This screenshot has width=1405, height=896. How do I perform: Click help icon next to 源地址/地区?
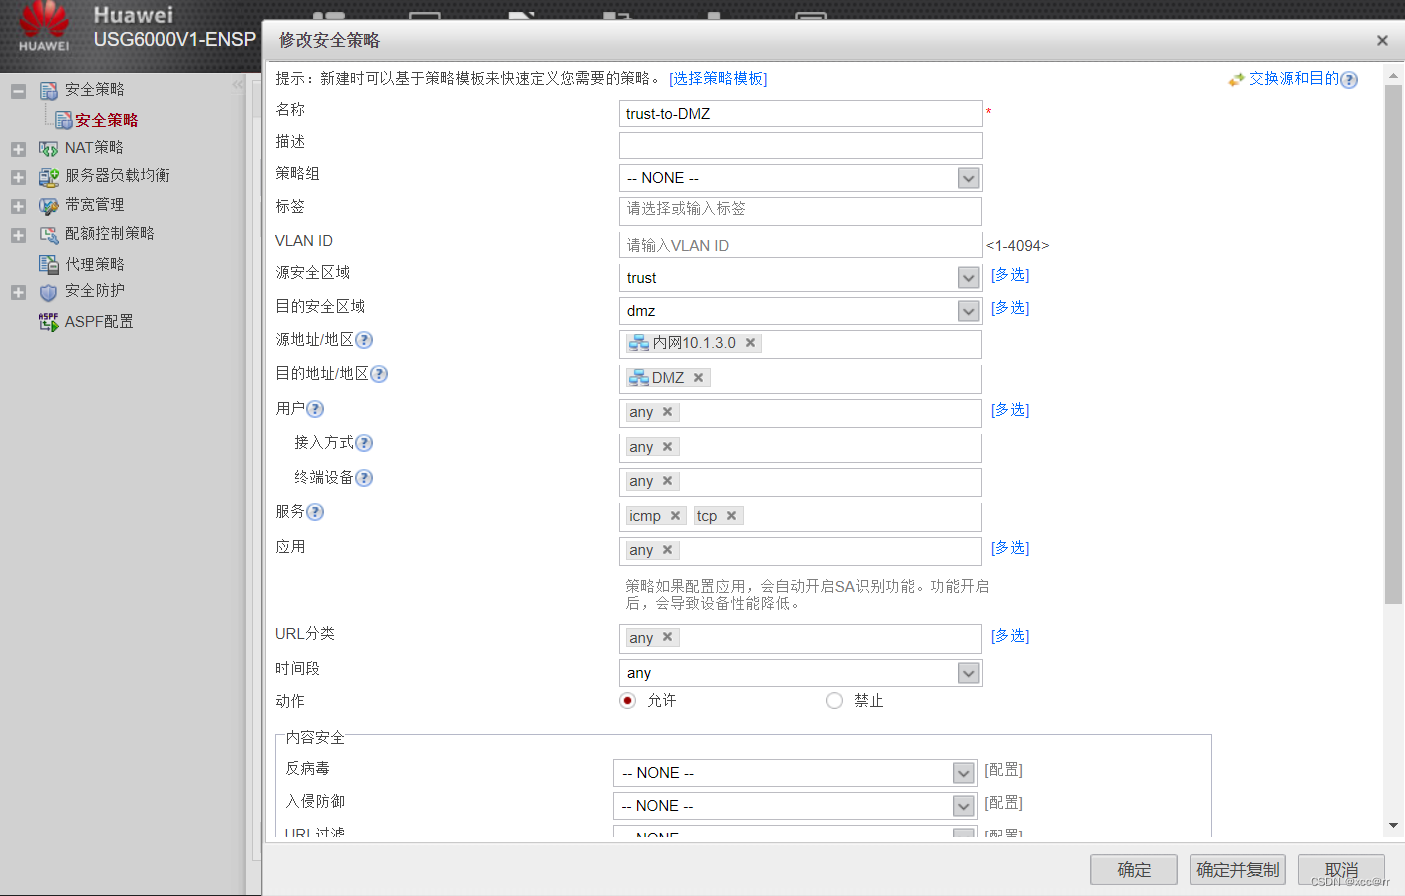[x=364, y=340]
